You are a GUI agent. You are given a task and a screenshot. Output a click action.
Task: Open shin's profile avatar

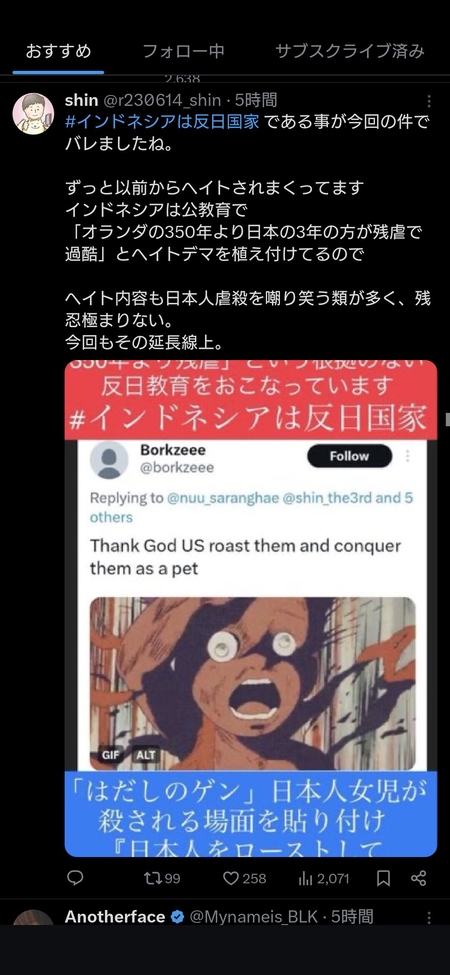tap(33, 114)
